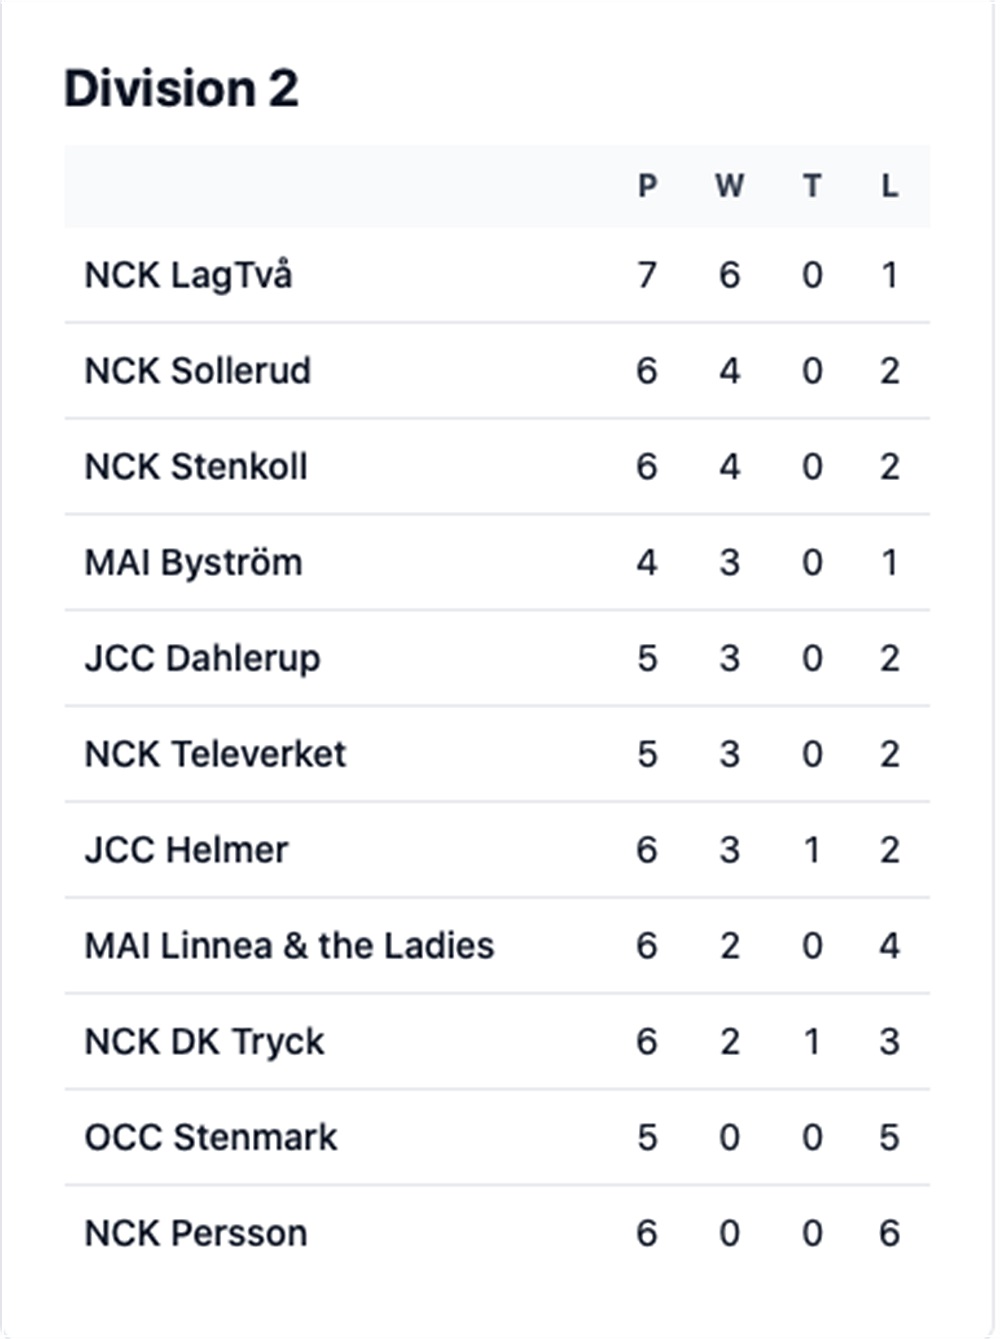The height and width of the screenshot is (1339, 1000).
Task: Click JCC Helmer's ties value of 1
Action: (812, 850)
